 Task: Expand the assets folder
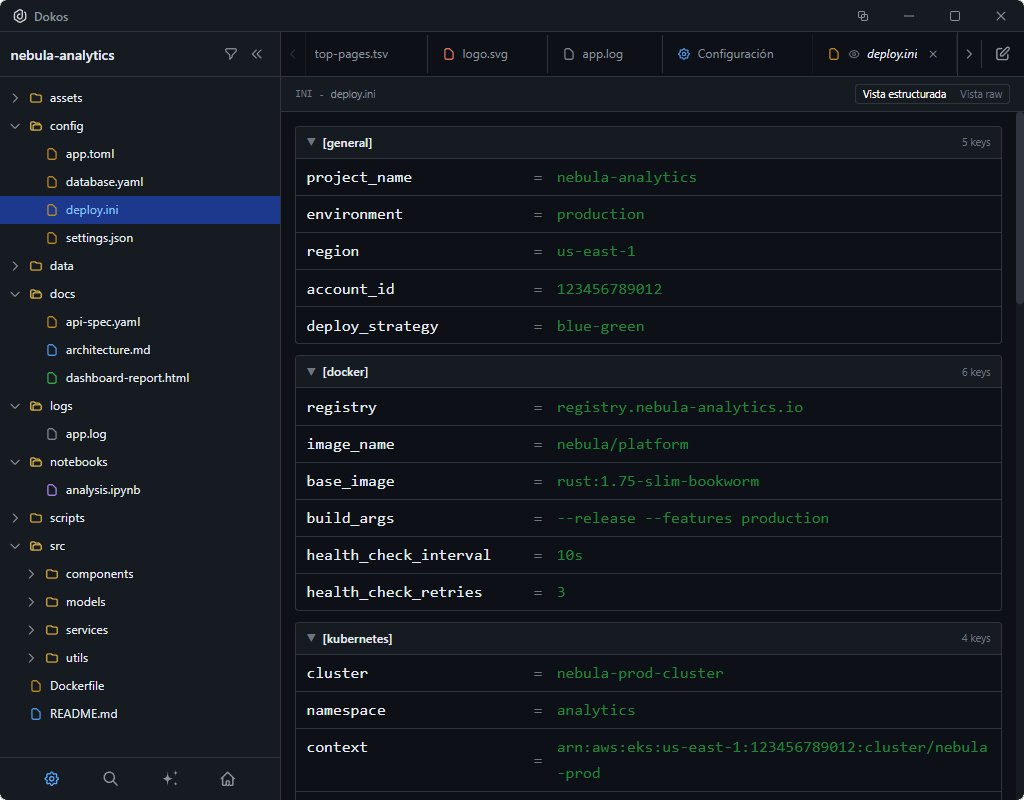[15, 97]
